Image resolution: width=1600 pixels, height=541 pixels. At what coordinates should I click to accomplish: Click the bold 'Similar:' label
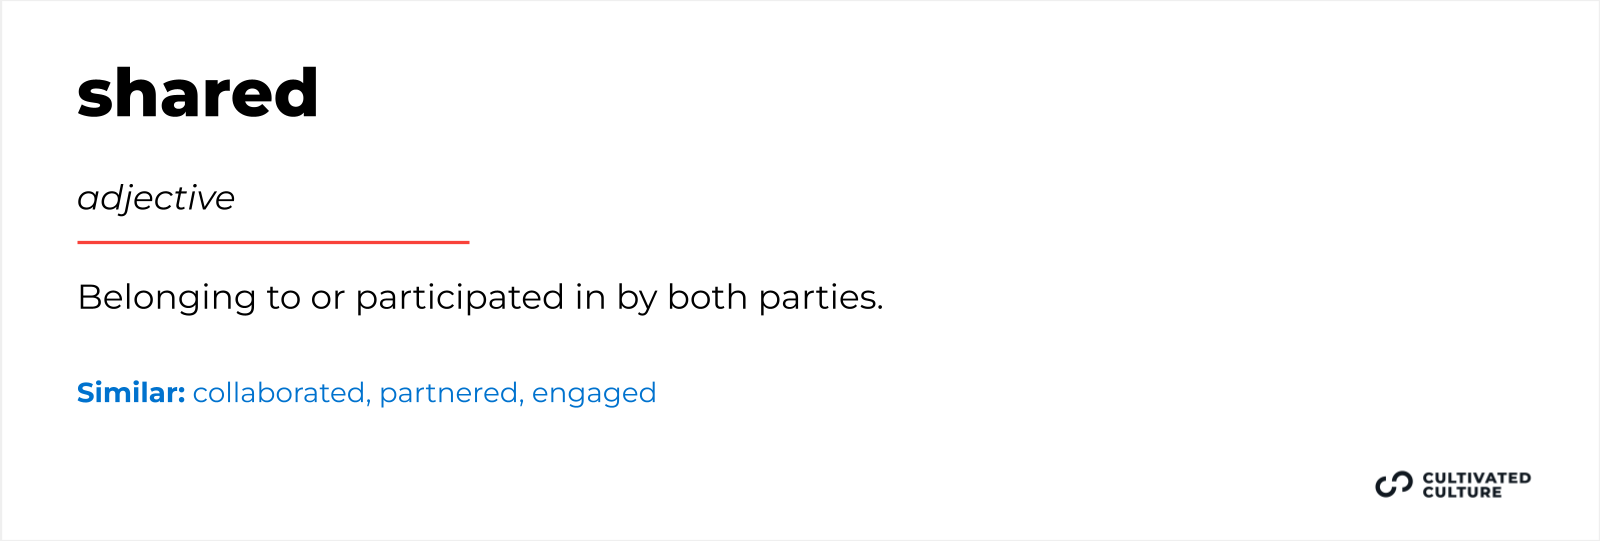[x=131, y=393]
